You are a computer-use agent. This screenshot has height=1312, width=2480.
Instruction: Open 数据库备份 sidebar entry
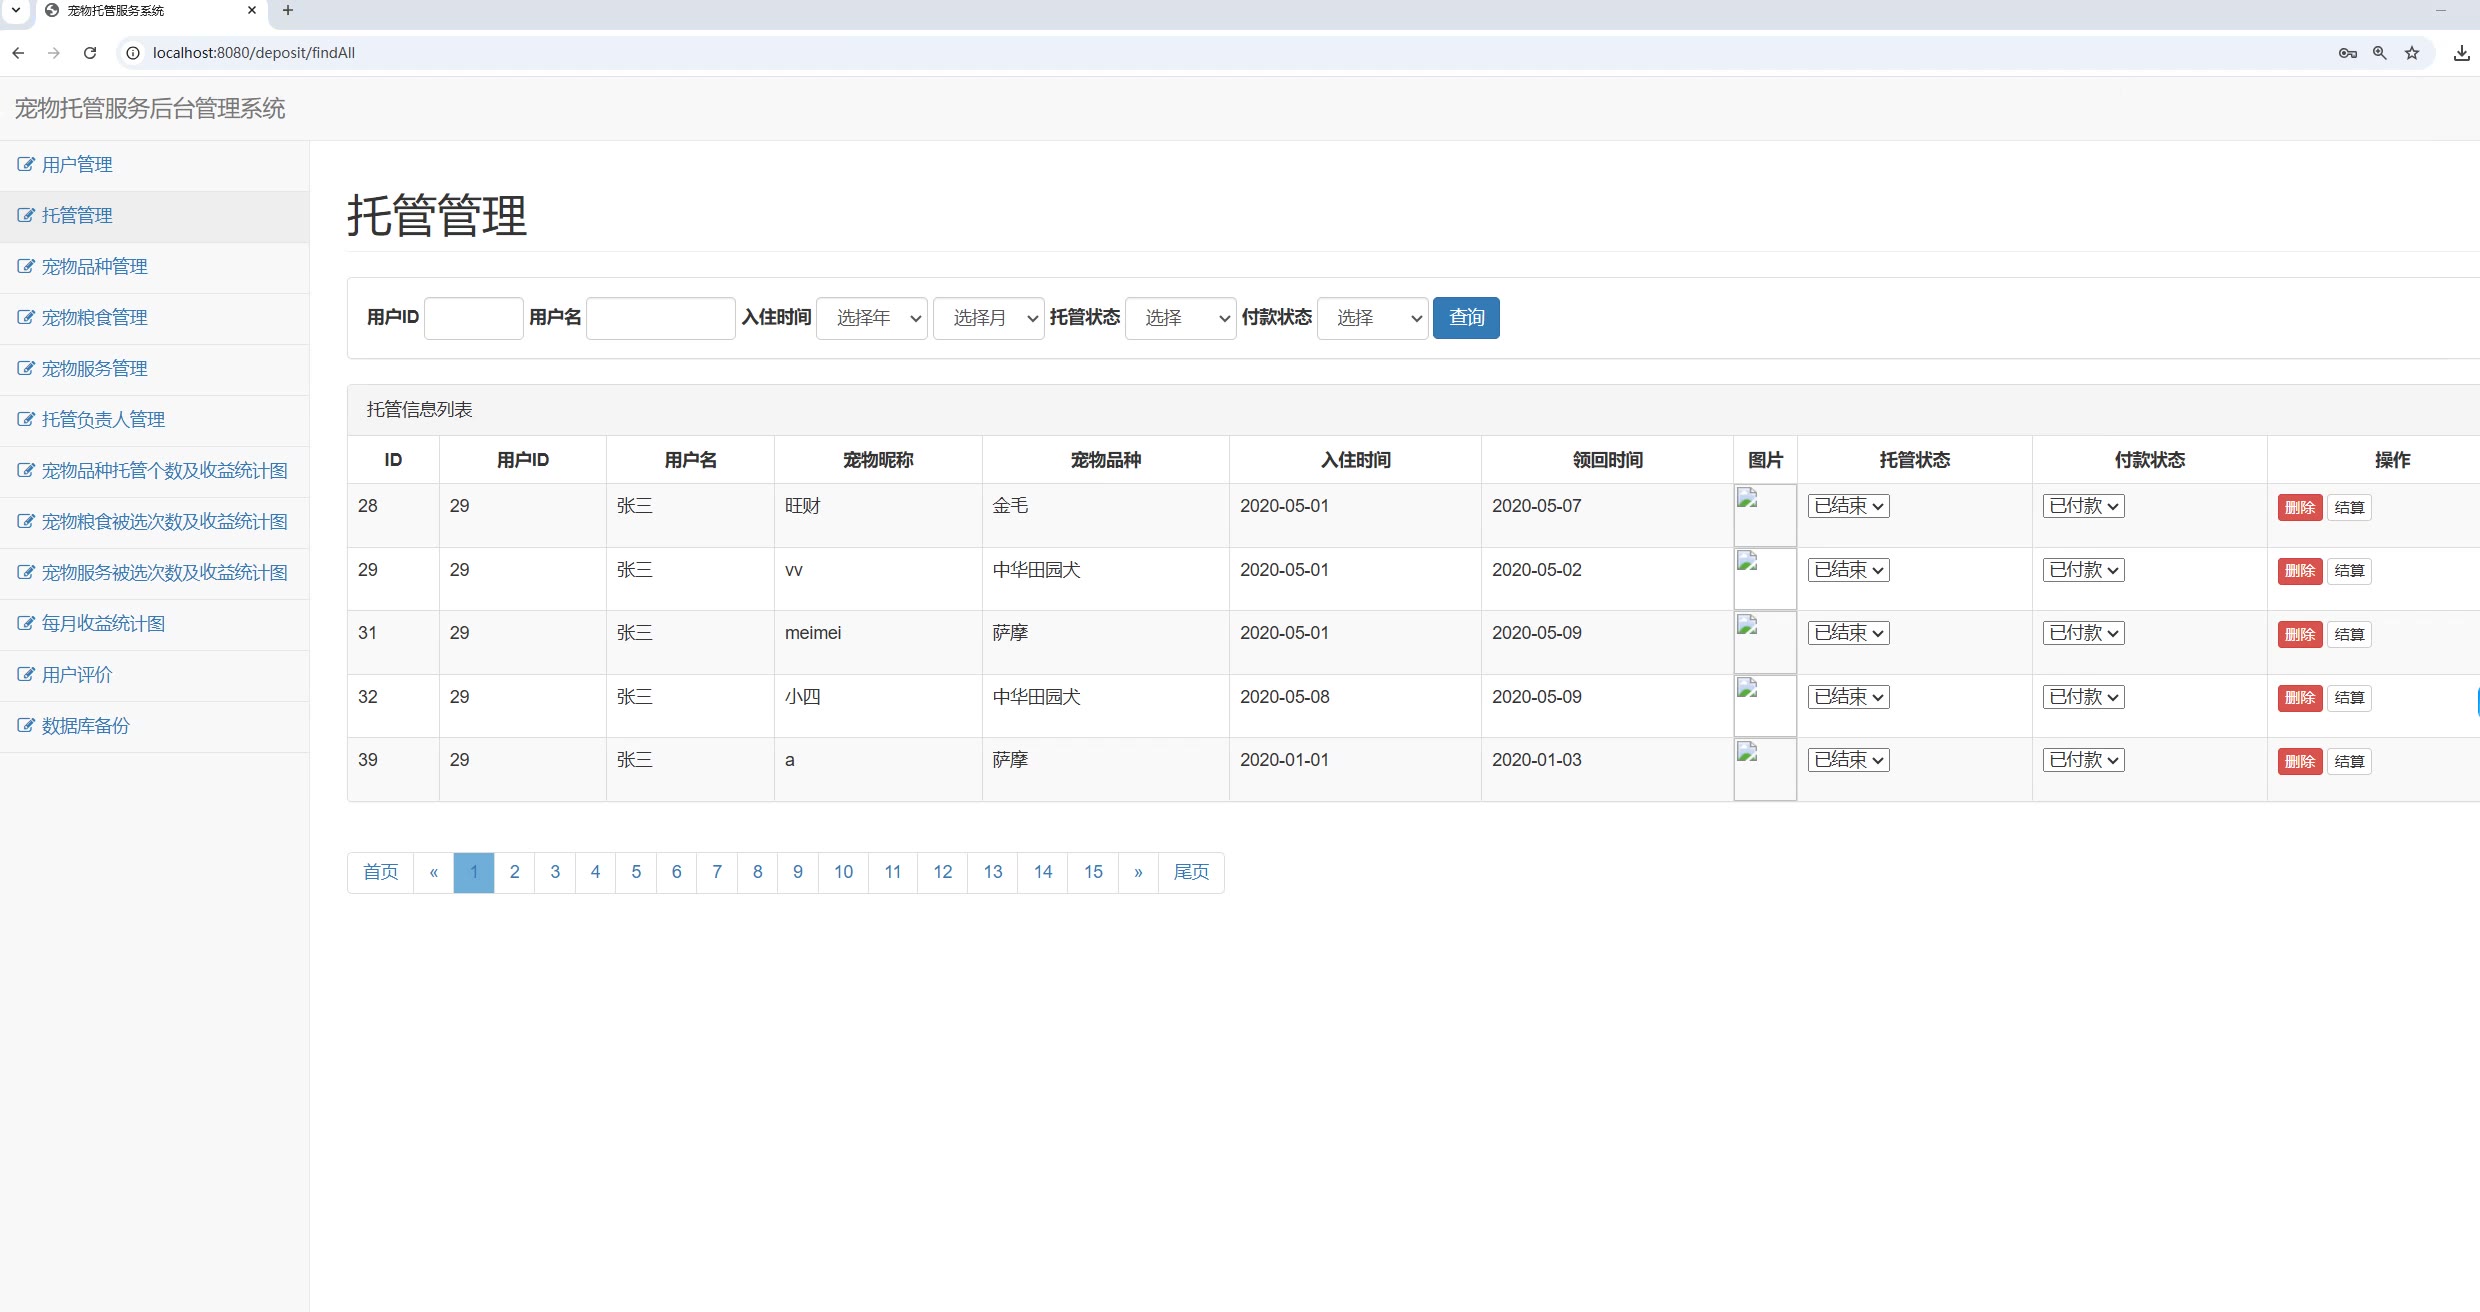pyautogui.click(x=85, y=726)
